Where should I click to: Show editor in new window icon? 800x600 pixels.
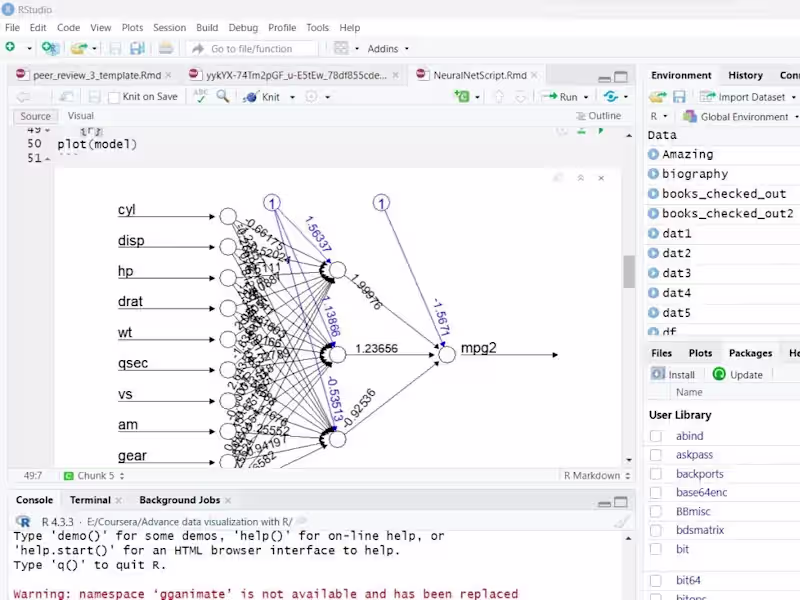click(x=66, y=96)
